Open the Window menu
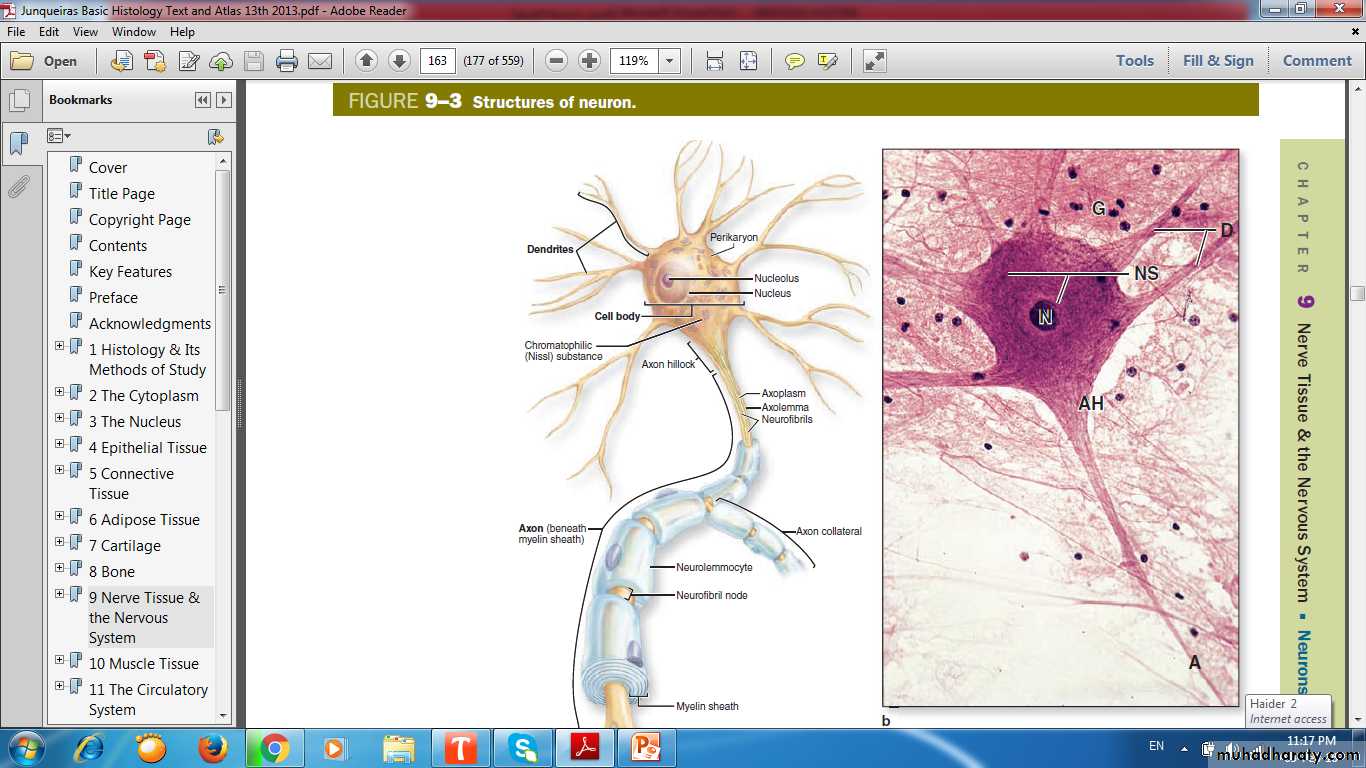Screen dimensions: 1366x768 tap(134, 32)
